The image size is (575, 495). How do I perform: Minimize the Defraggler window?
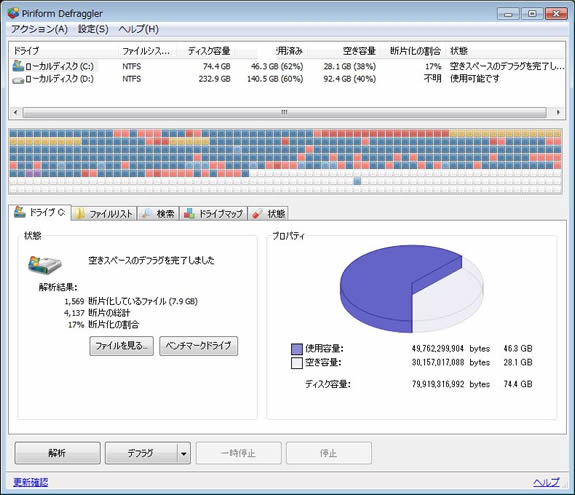pyautogui.click(x=508, y=14)
